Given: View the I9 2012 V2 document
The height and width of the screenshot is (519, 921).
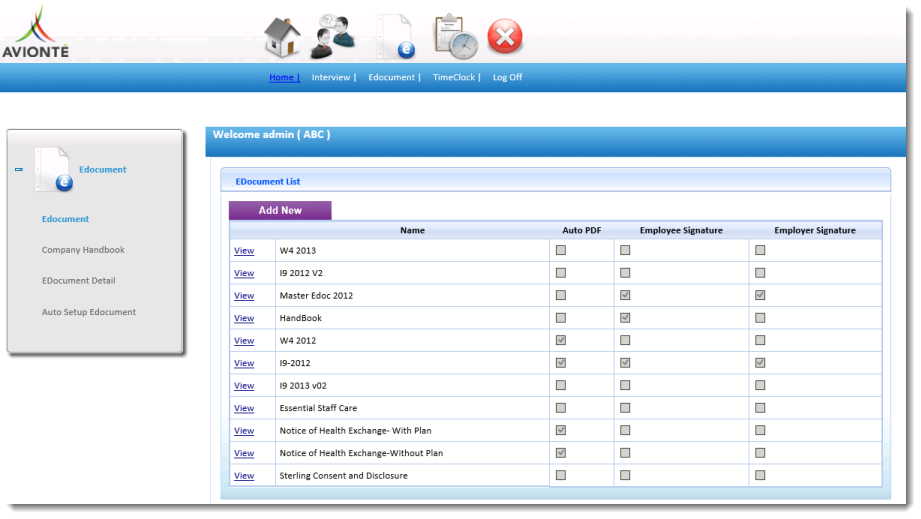Looking at the screenshot, I should click(244, 273).
